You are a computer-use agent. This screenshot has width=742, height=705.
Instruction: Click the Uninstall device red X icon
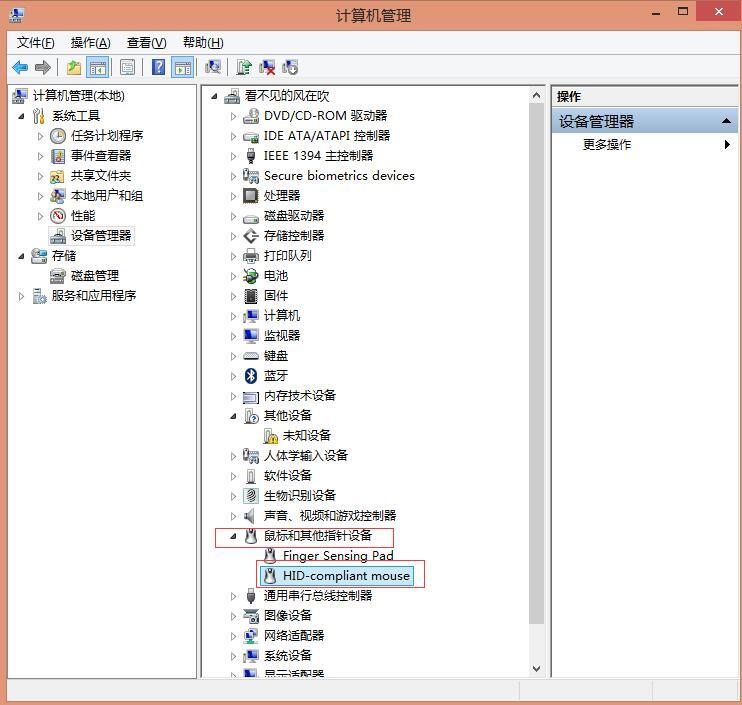267,67
